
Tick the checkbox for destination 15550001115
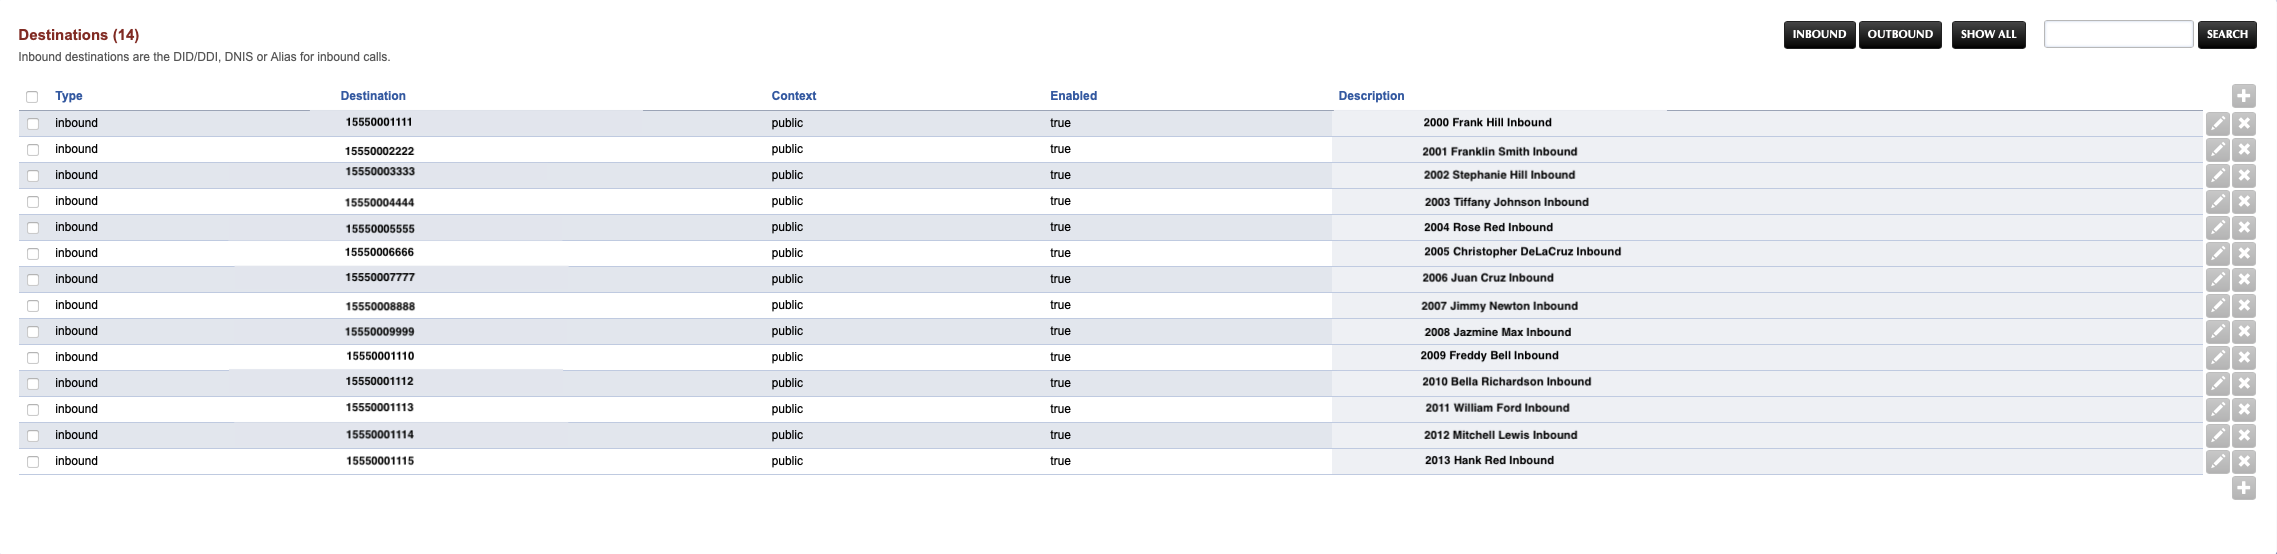click(x=33, y=462)
